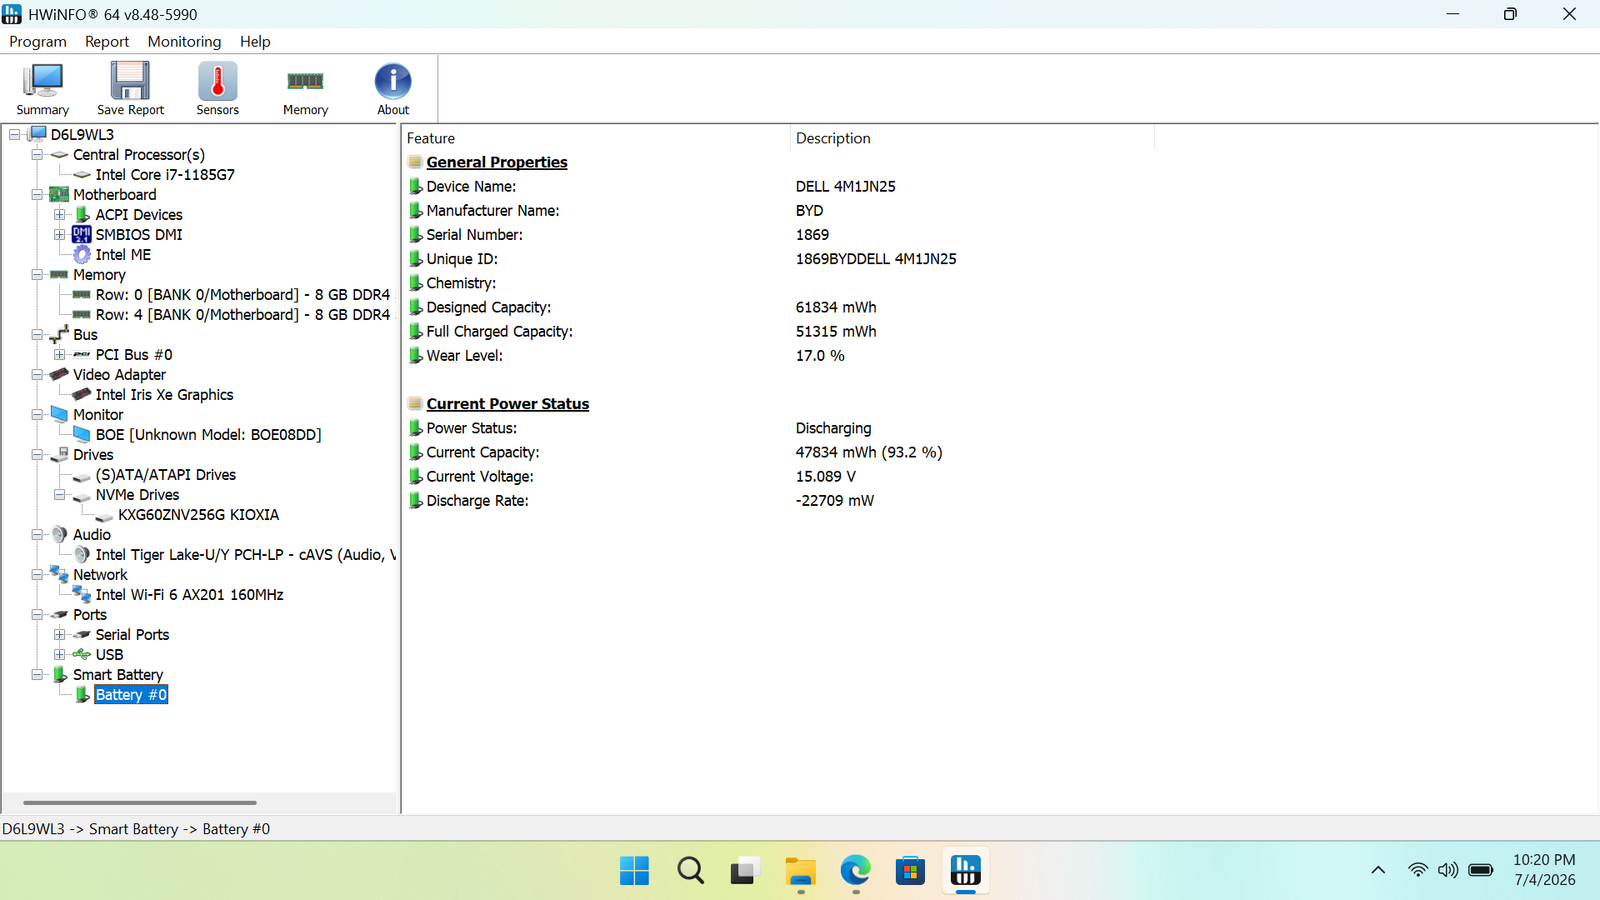Click the General Properties section icon
The width and height of the screenshot is (1600, 900).
point(415,162)
